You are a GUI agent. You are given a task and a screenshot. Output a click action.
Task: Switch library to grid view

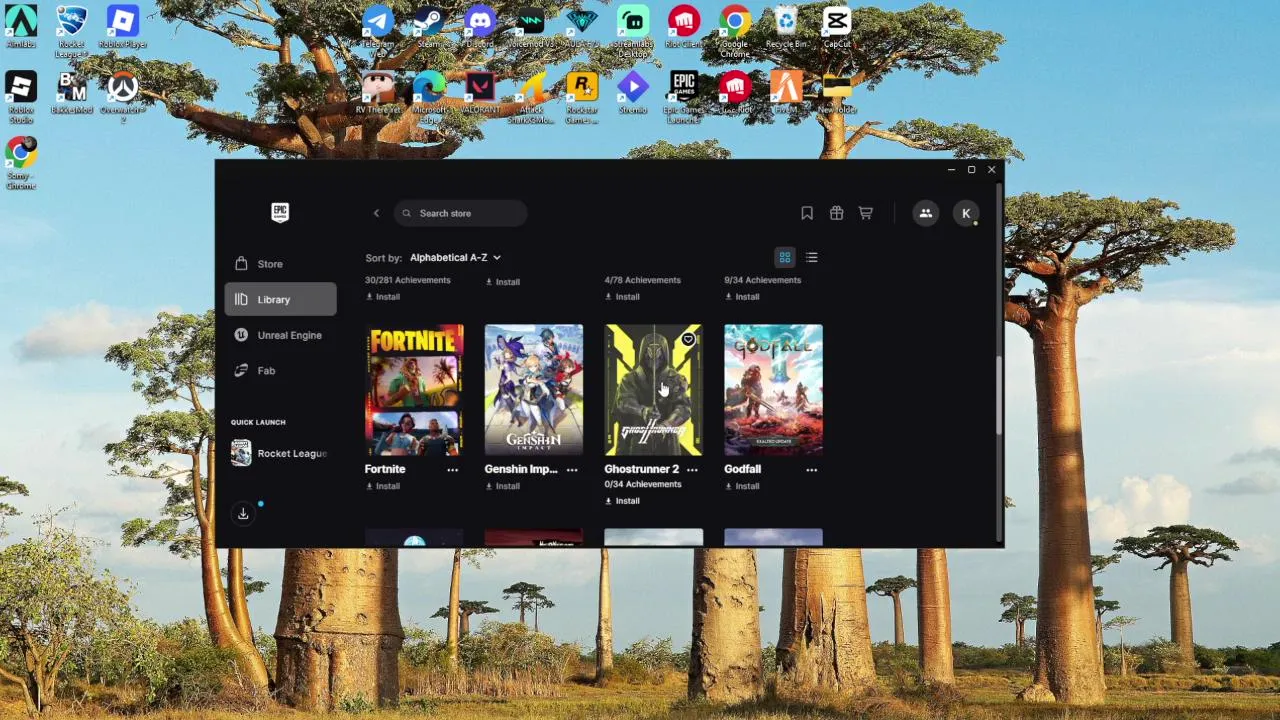click(x=785, y=258)
